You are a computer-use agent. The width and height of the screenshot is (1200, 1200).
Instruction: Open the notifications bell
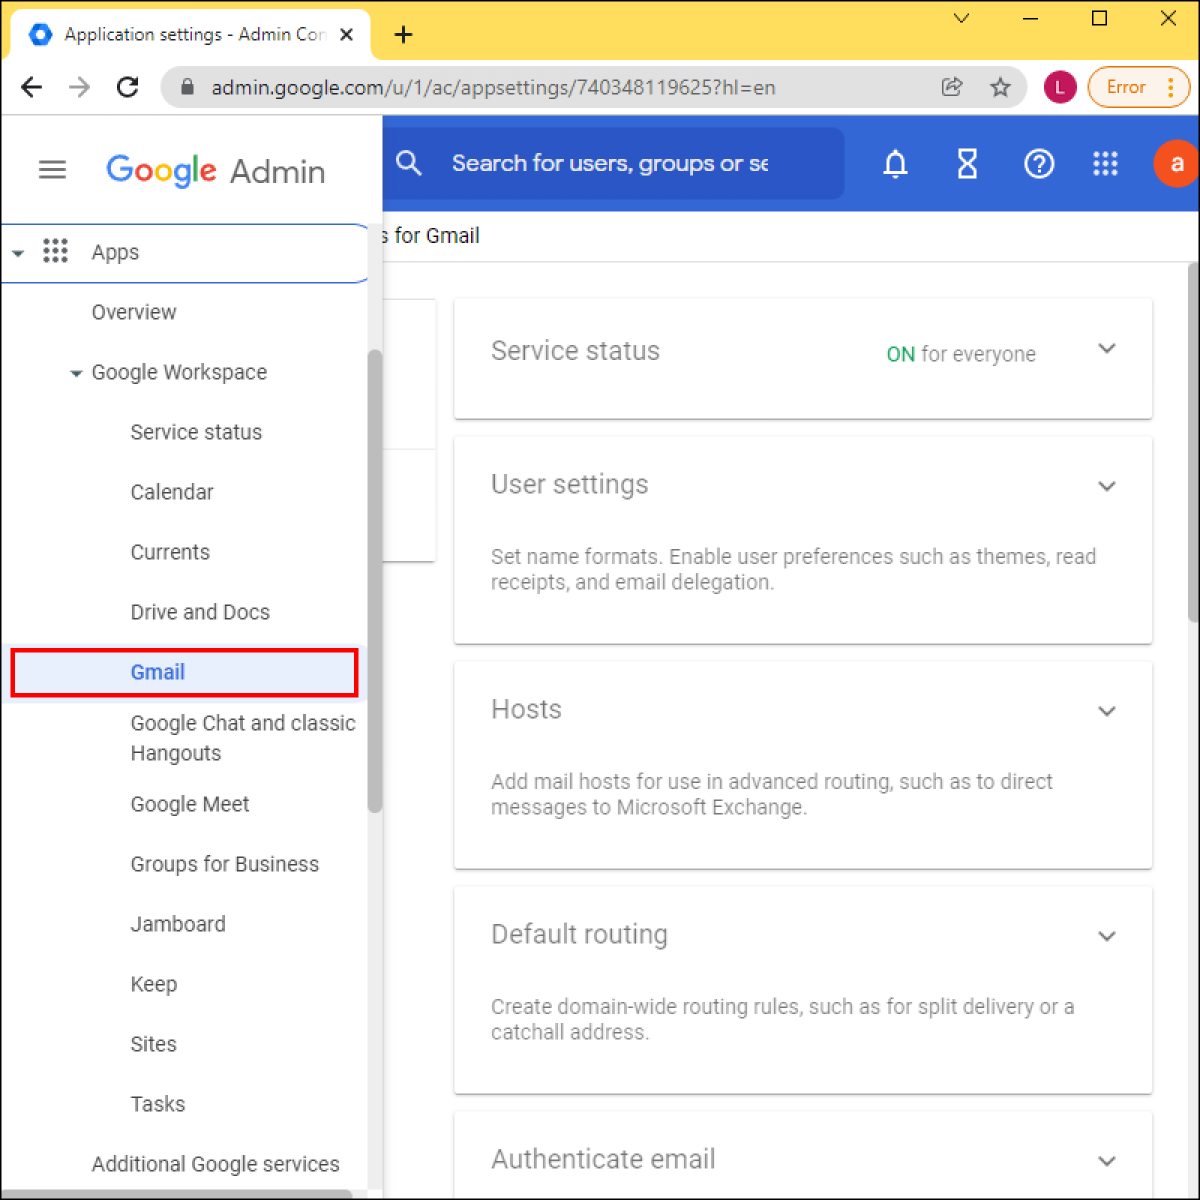pyautogui.click(x=895, y=163)
